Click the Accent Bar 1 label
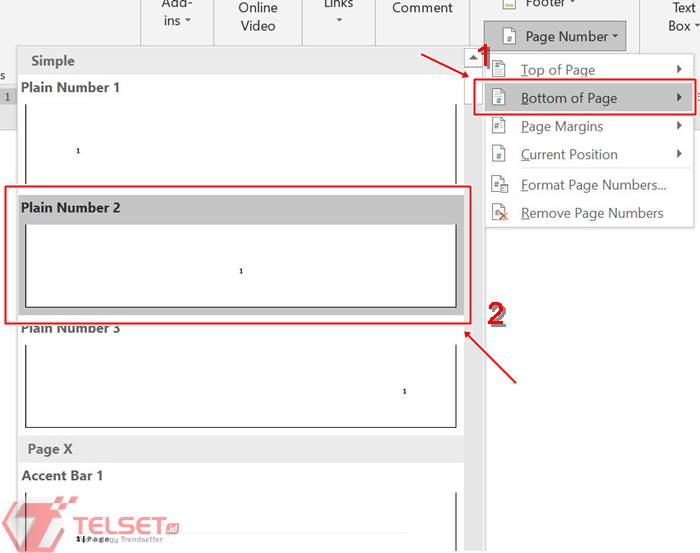Screen dimensions: 700x553 tap(62, 476)
